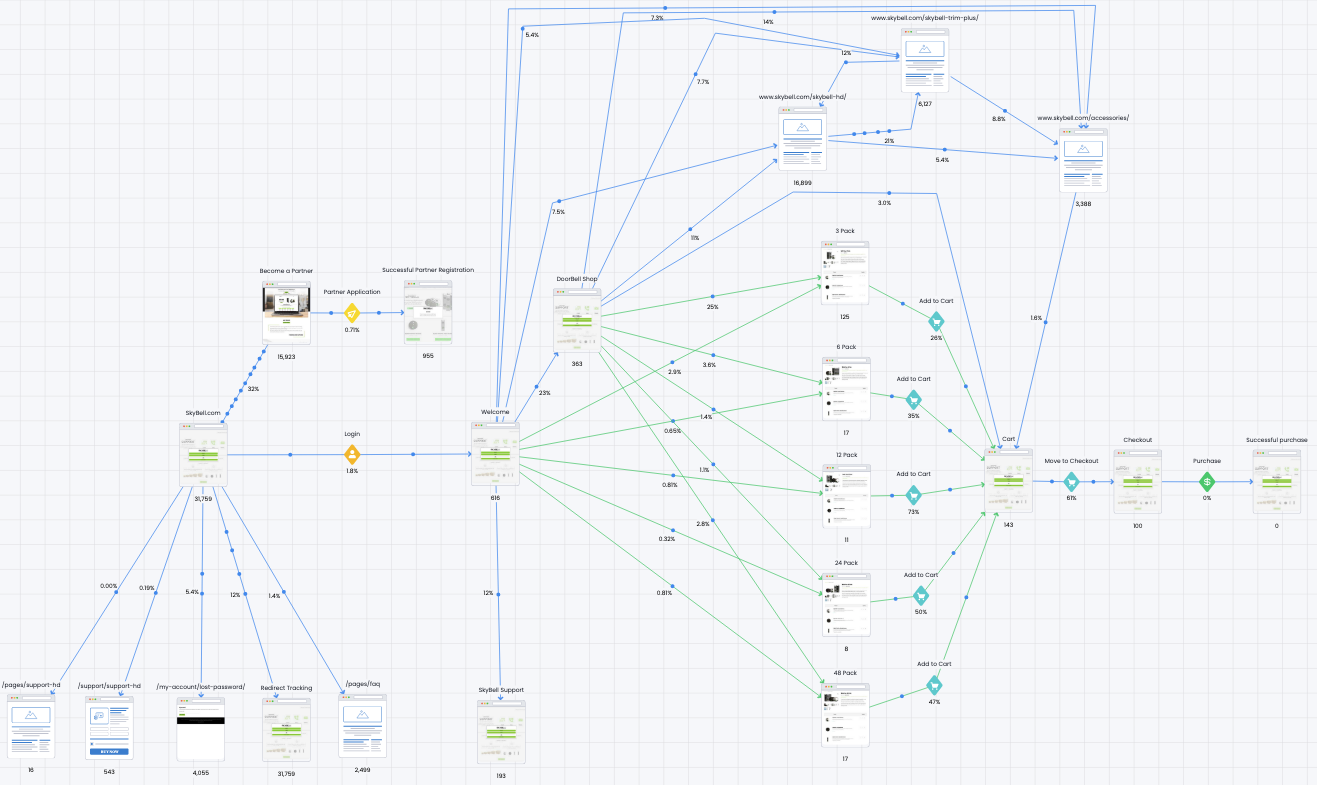
Task: Select the /support/support-hd page thumbnail
Action: coord(109,729)
